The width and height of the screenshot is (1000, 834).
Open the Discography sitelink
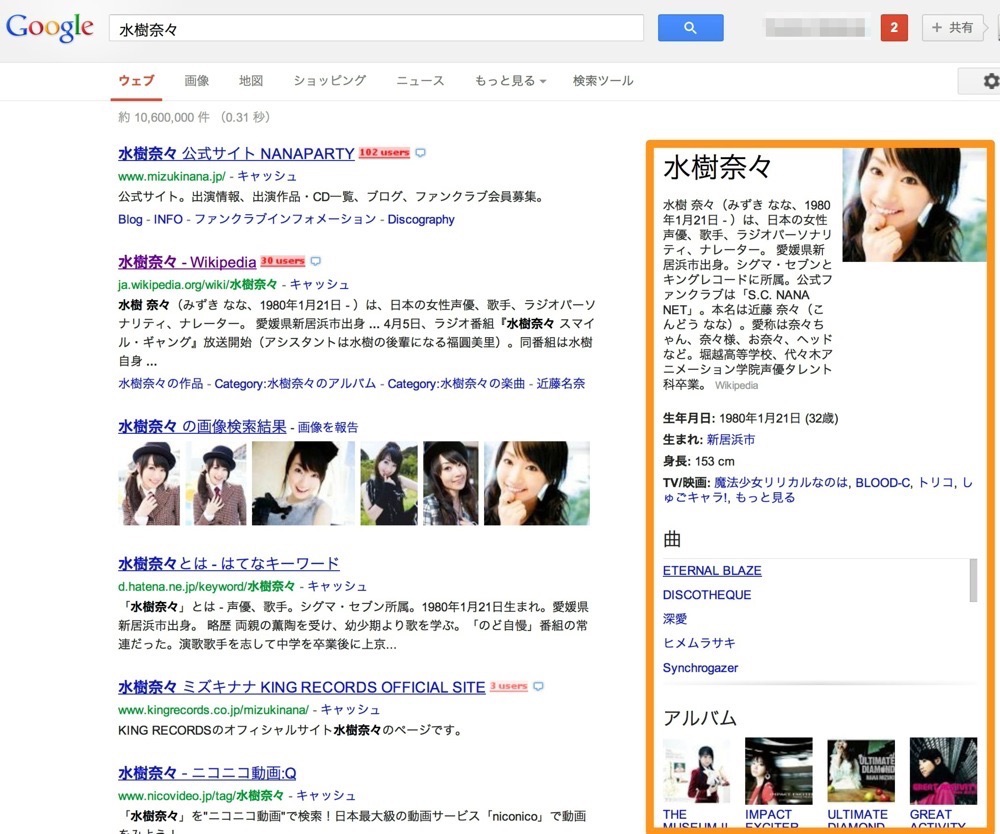click(x=421, y=219)
